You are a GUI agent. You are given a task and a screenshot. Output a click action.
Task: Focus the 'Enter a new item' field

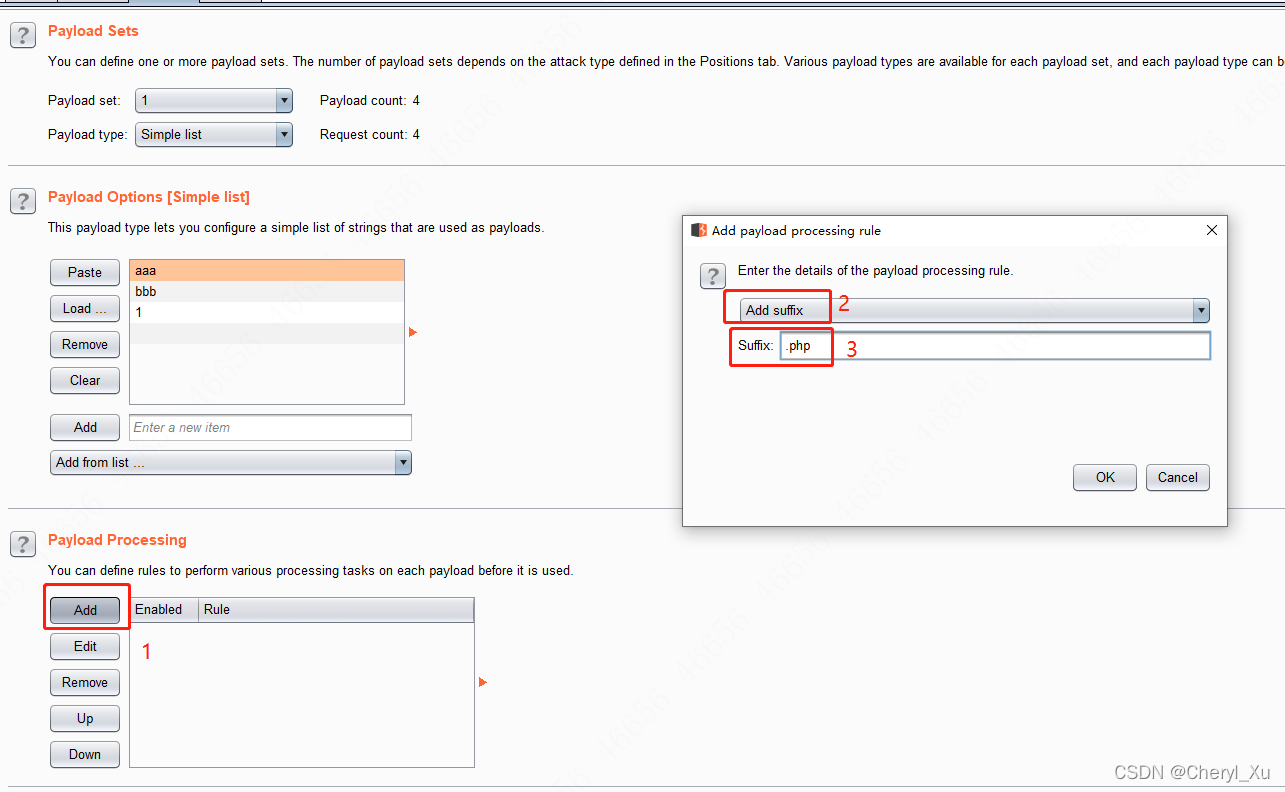[270, 427]
